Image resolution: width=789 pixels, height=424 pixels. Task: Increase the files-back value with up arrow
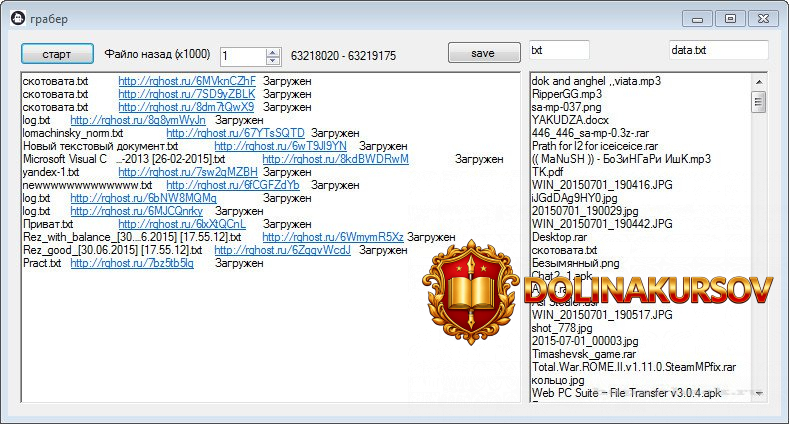coord(273,51)
